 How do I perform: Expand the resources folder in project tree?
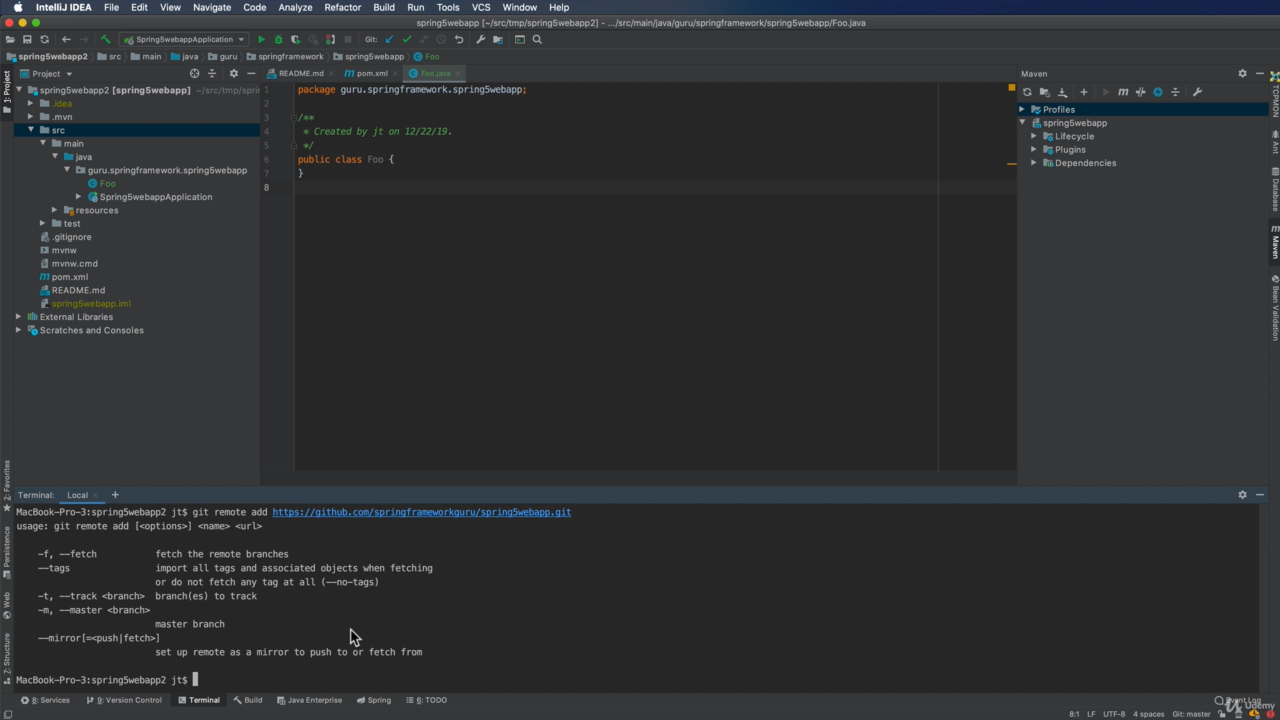[54, 210]
